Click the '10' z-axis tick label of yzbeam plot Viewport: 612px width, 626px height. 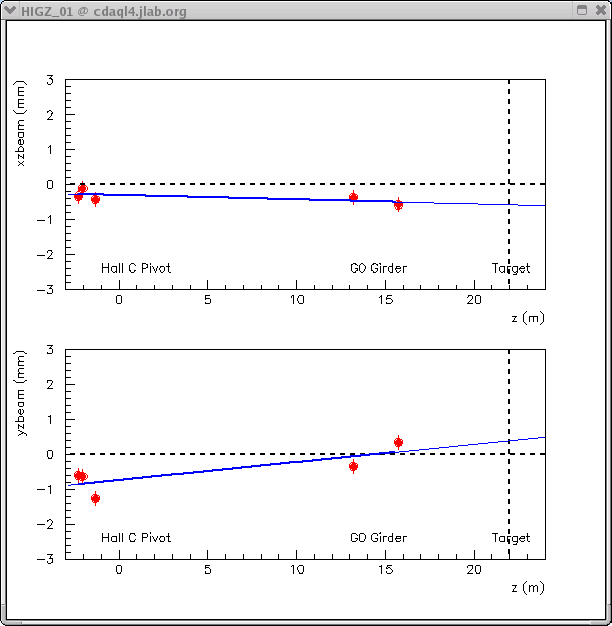click(x=297, y=570)
